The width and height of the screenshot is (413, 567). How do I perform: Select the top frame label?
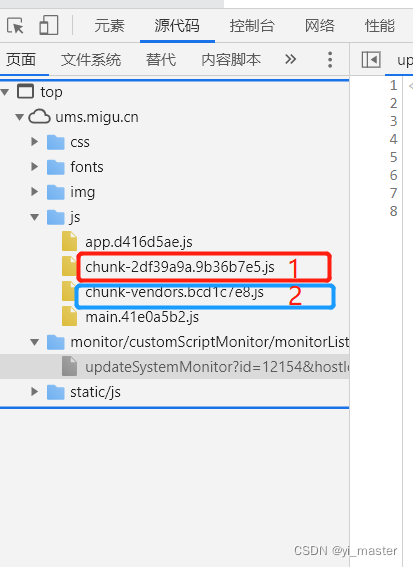click(51, 93)
